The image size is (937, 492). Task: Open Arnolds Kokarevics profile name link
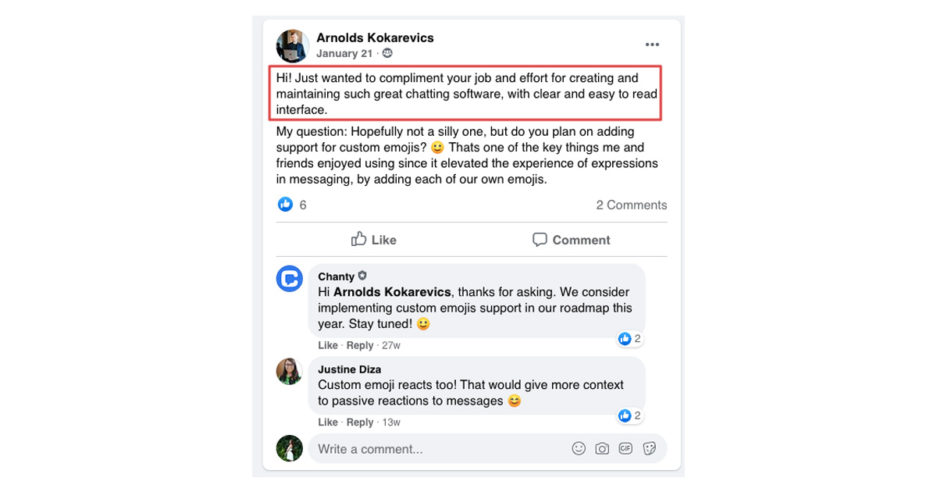(x=375, y=38)
